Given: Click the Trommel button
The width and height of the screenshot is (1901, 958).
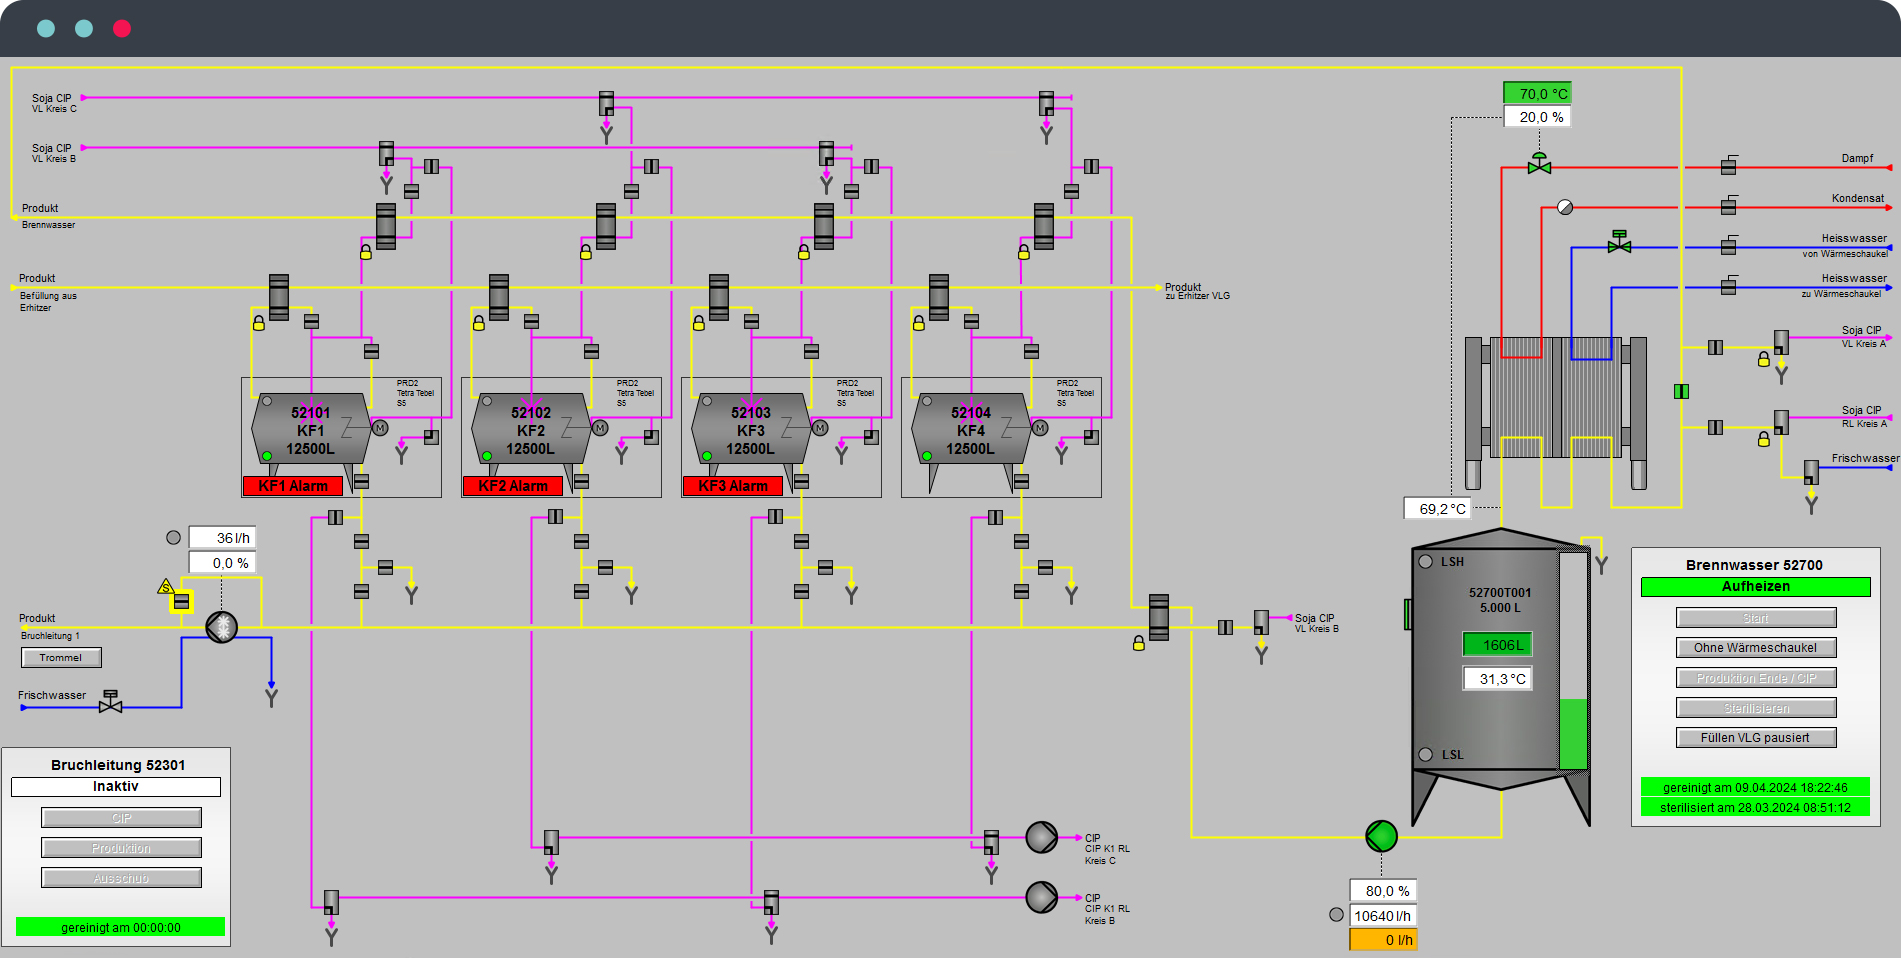Looking at the screenshot, I should pos(61,658).
